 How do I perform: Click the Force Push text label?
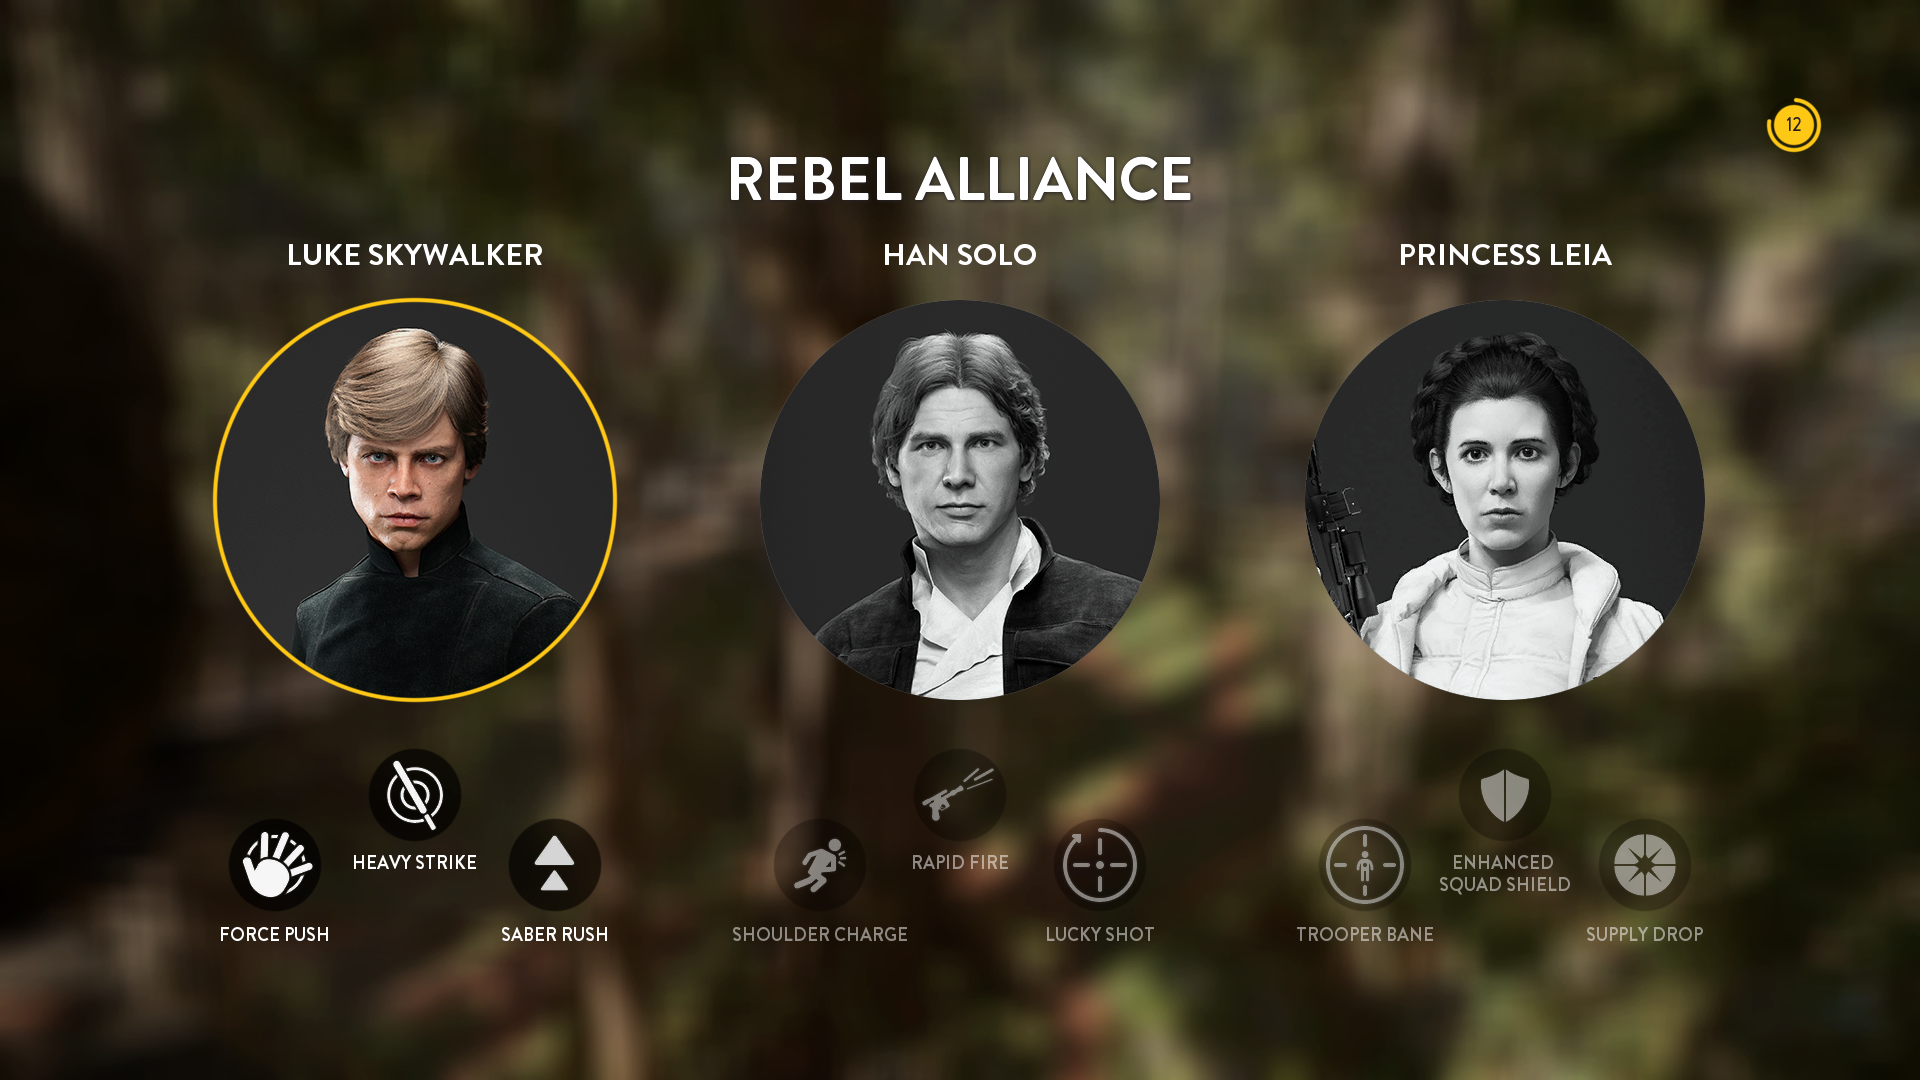[x=275, y=934]
